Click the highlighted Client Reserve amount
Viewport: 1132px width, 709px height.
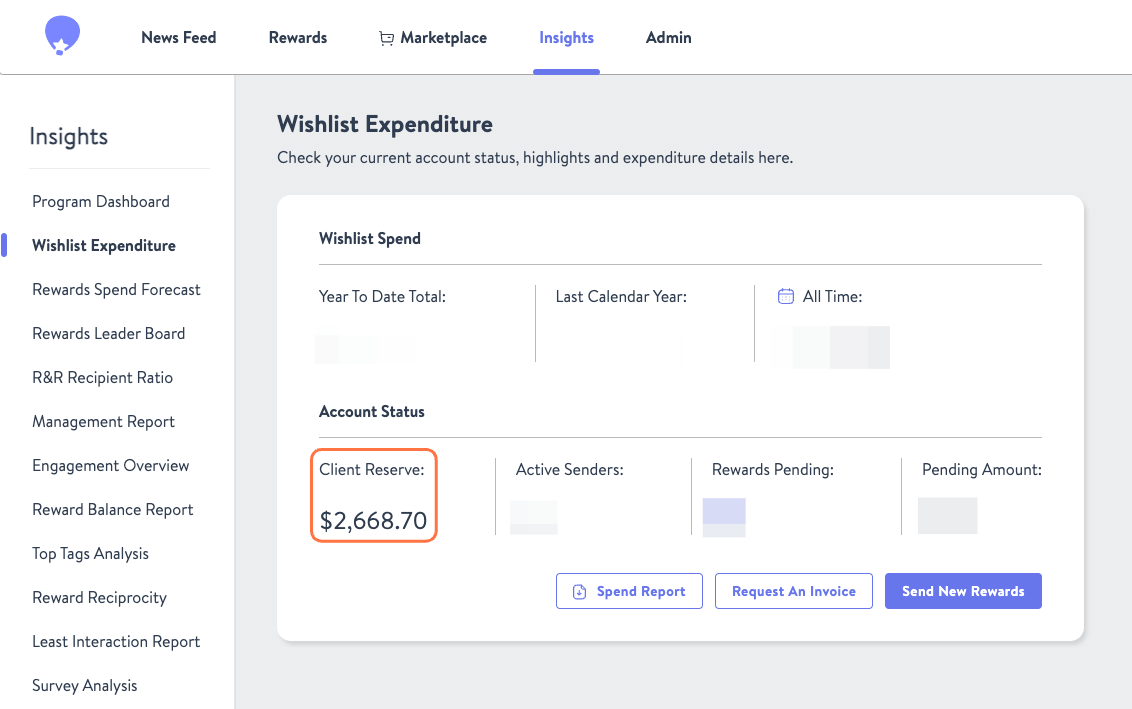(x=373, y=520)
